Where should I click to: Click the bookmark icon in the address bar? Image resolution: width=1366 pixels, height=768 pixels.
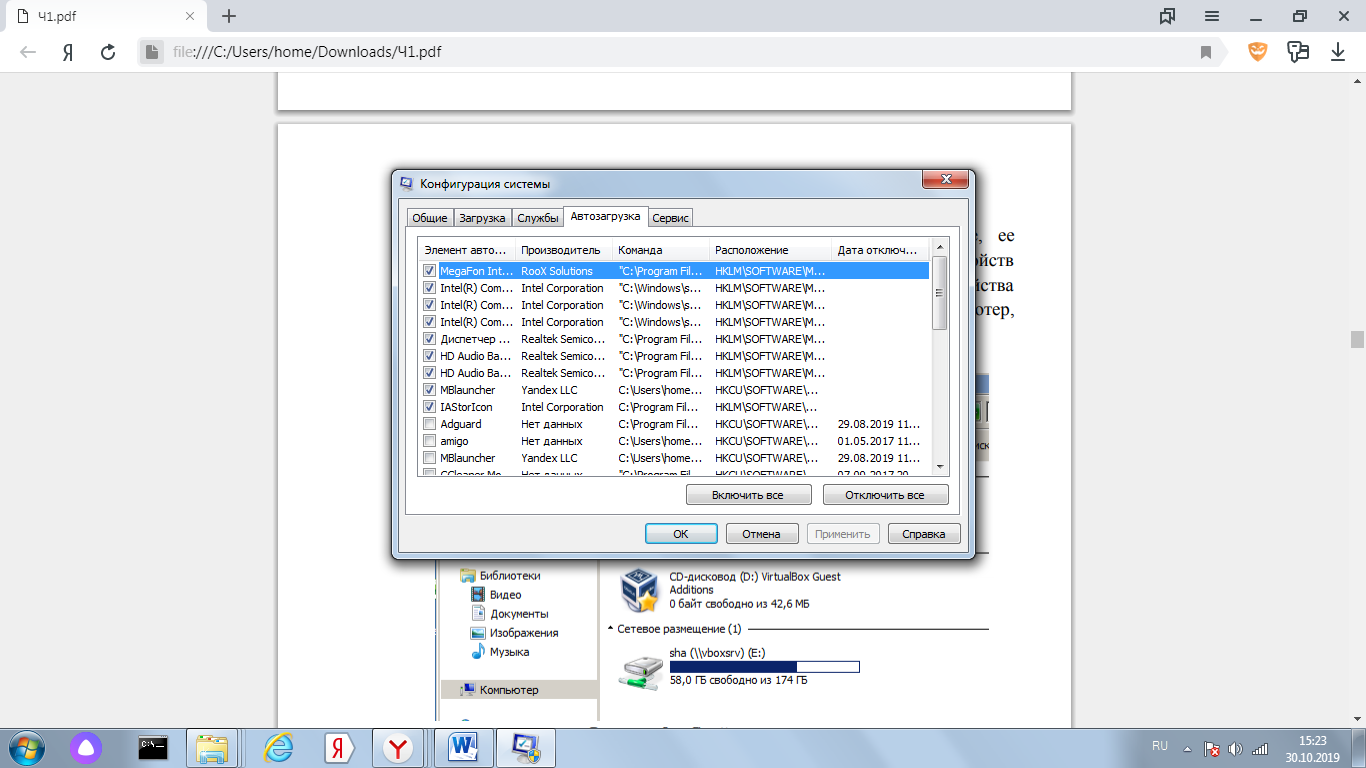[1207, 52]
